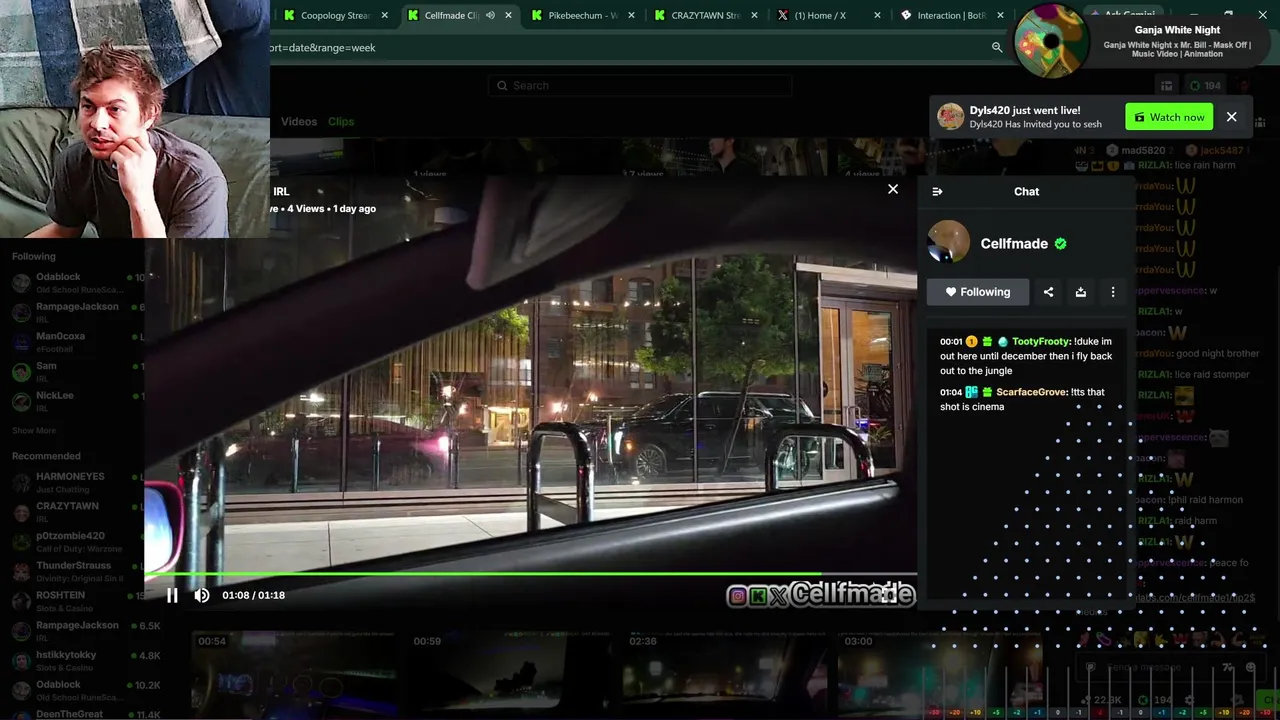
Task: Close the CRAZYTAWN browser tab
Action: (754, 16)
